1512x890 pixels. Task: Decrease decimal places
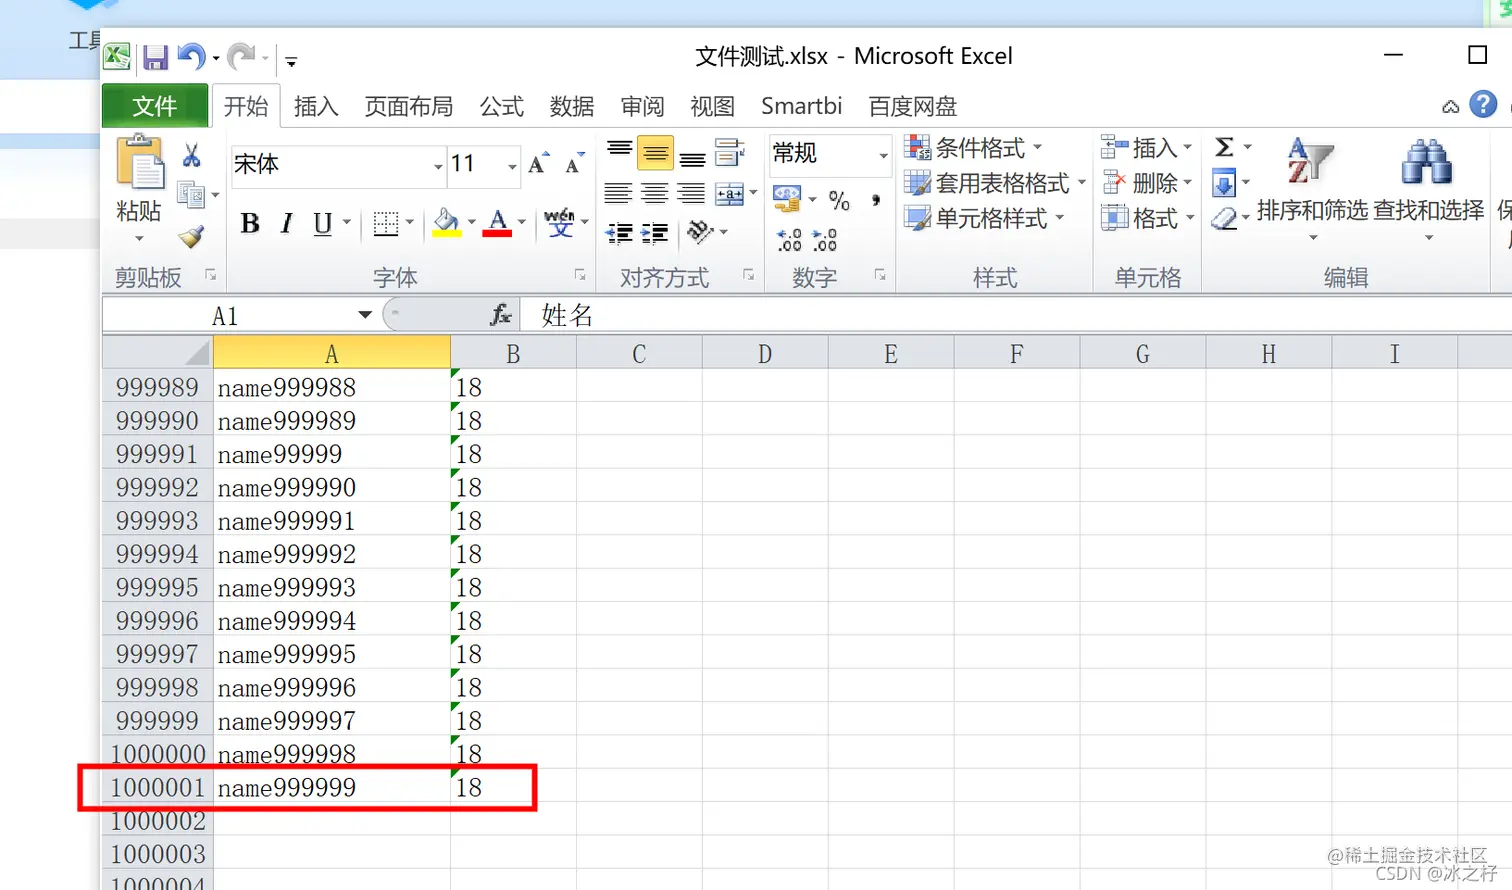(x=825, y=239)
